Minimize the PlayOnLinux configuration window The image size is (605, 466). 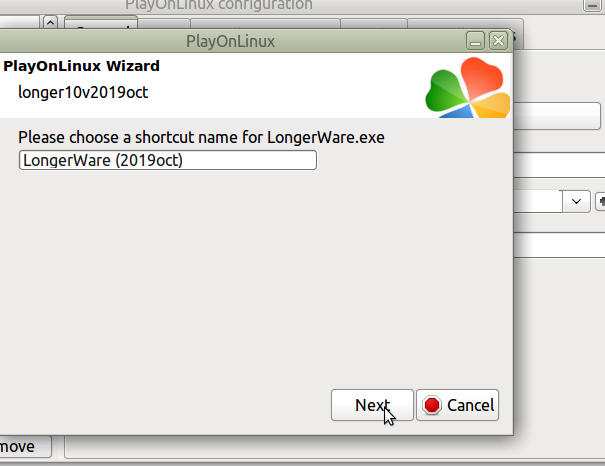[593, 5]
